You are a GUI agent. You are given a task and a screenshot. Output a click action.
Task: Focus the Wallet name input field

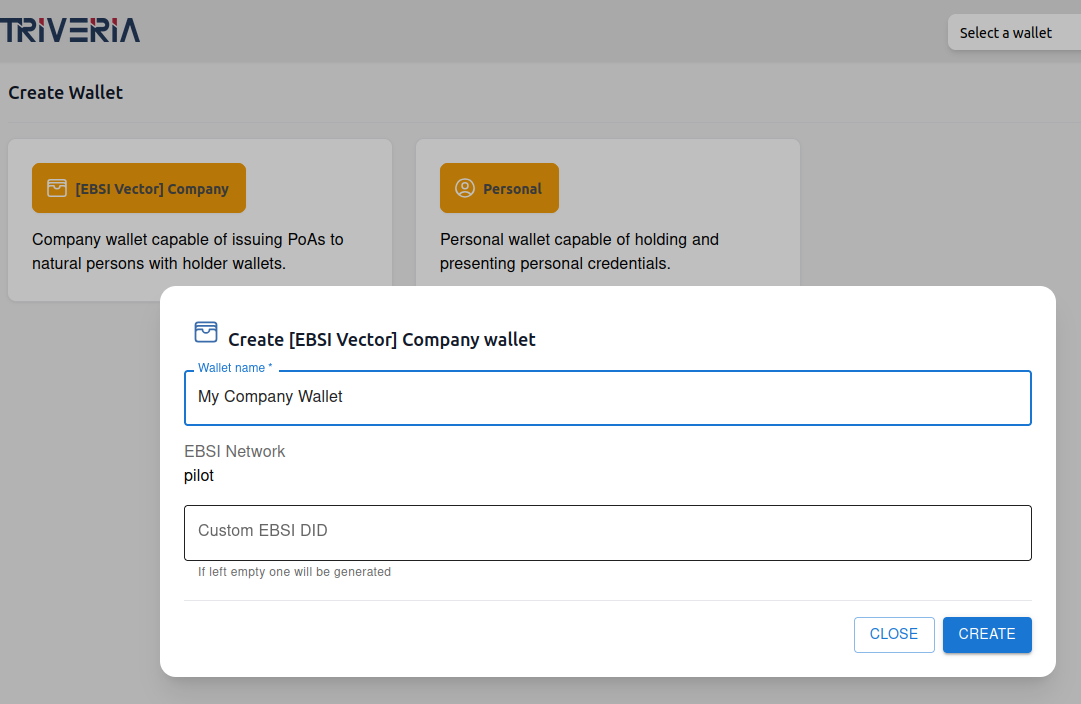tap(607, 398)
